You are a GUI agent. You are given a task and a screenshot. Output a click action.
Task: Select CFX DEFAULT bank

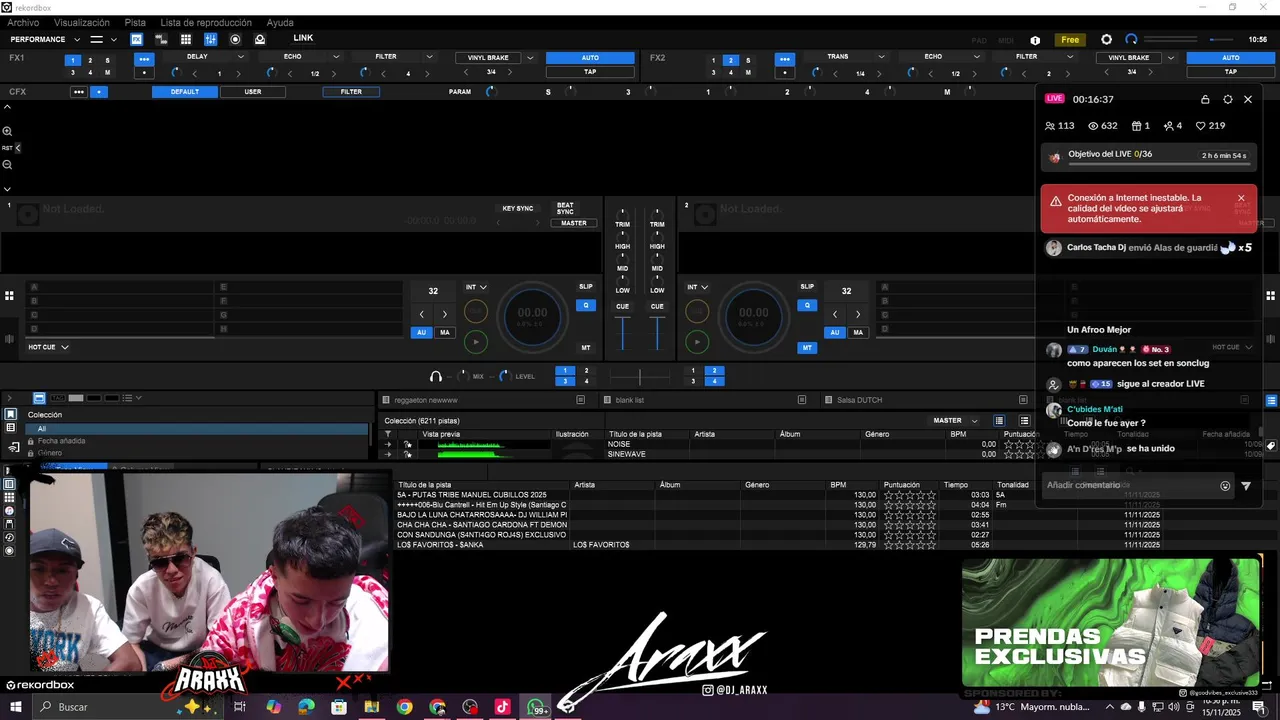tap(185, 92)
